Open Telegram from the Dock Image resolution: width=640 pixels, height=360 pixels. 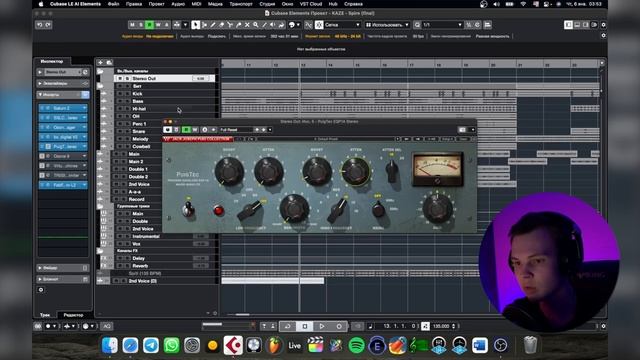tap(151, 345)
